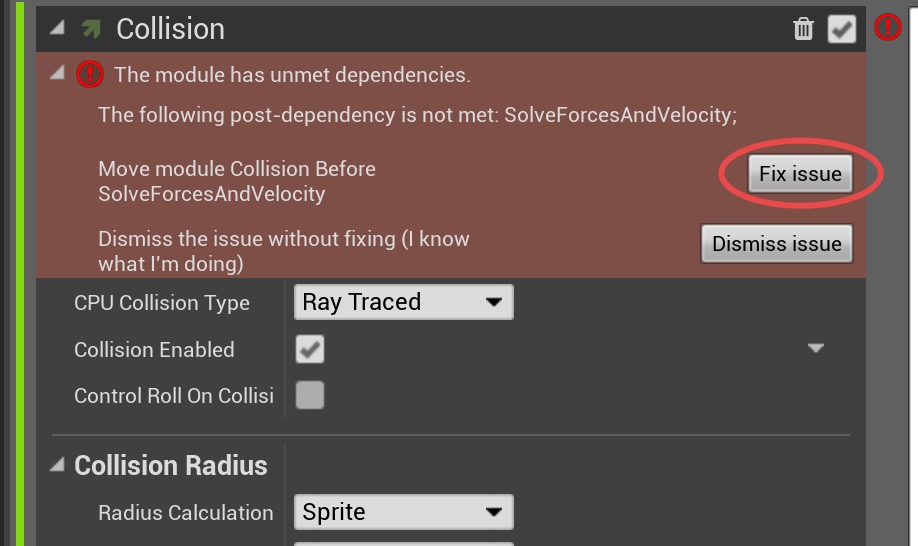918x546 pixels.
Task: Delete the Collision module with trash icon
Action: [803, 29]
